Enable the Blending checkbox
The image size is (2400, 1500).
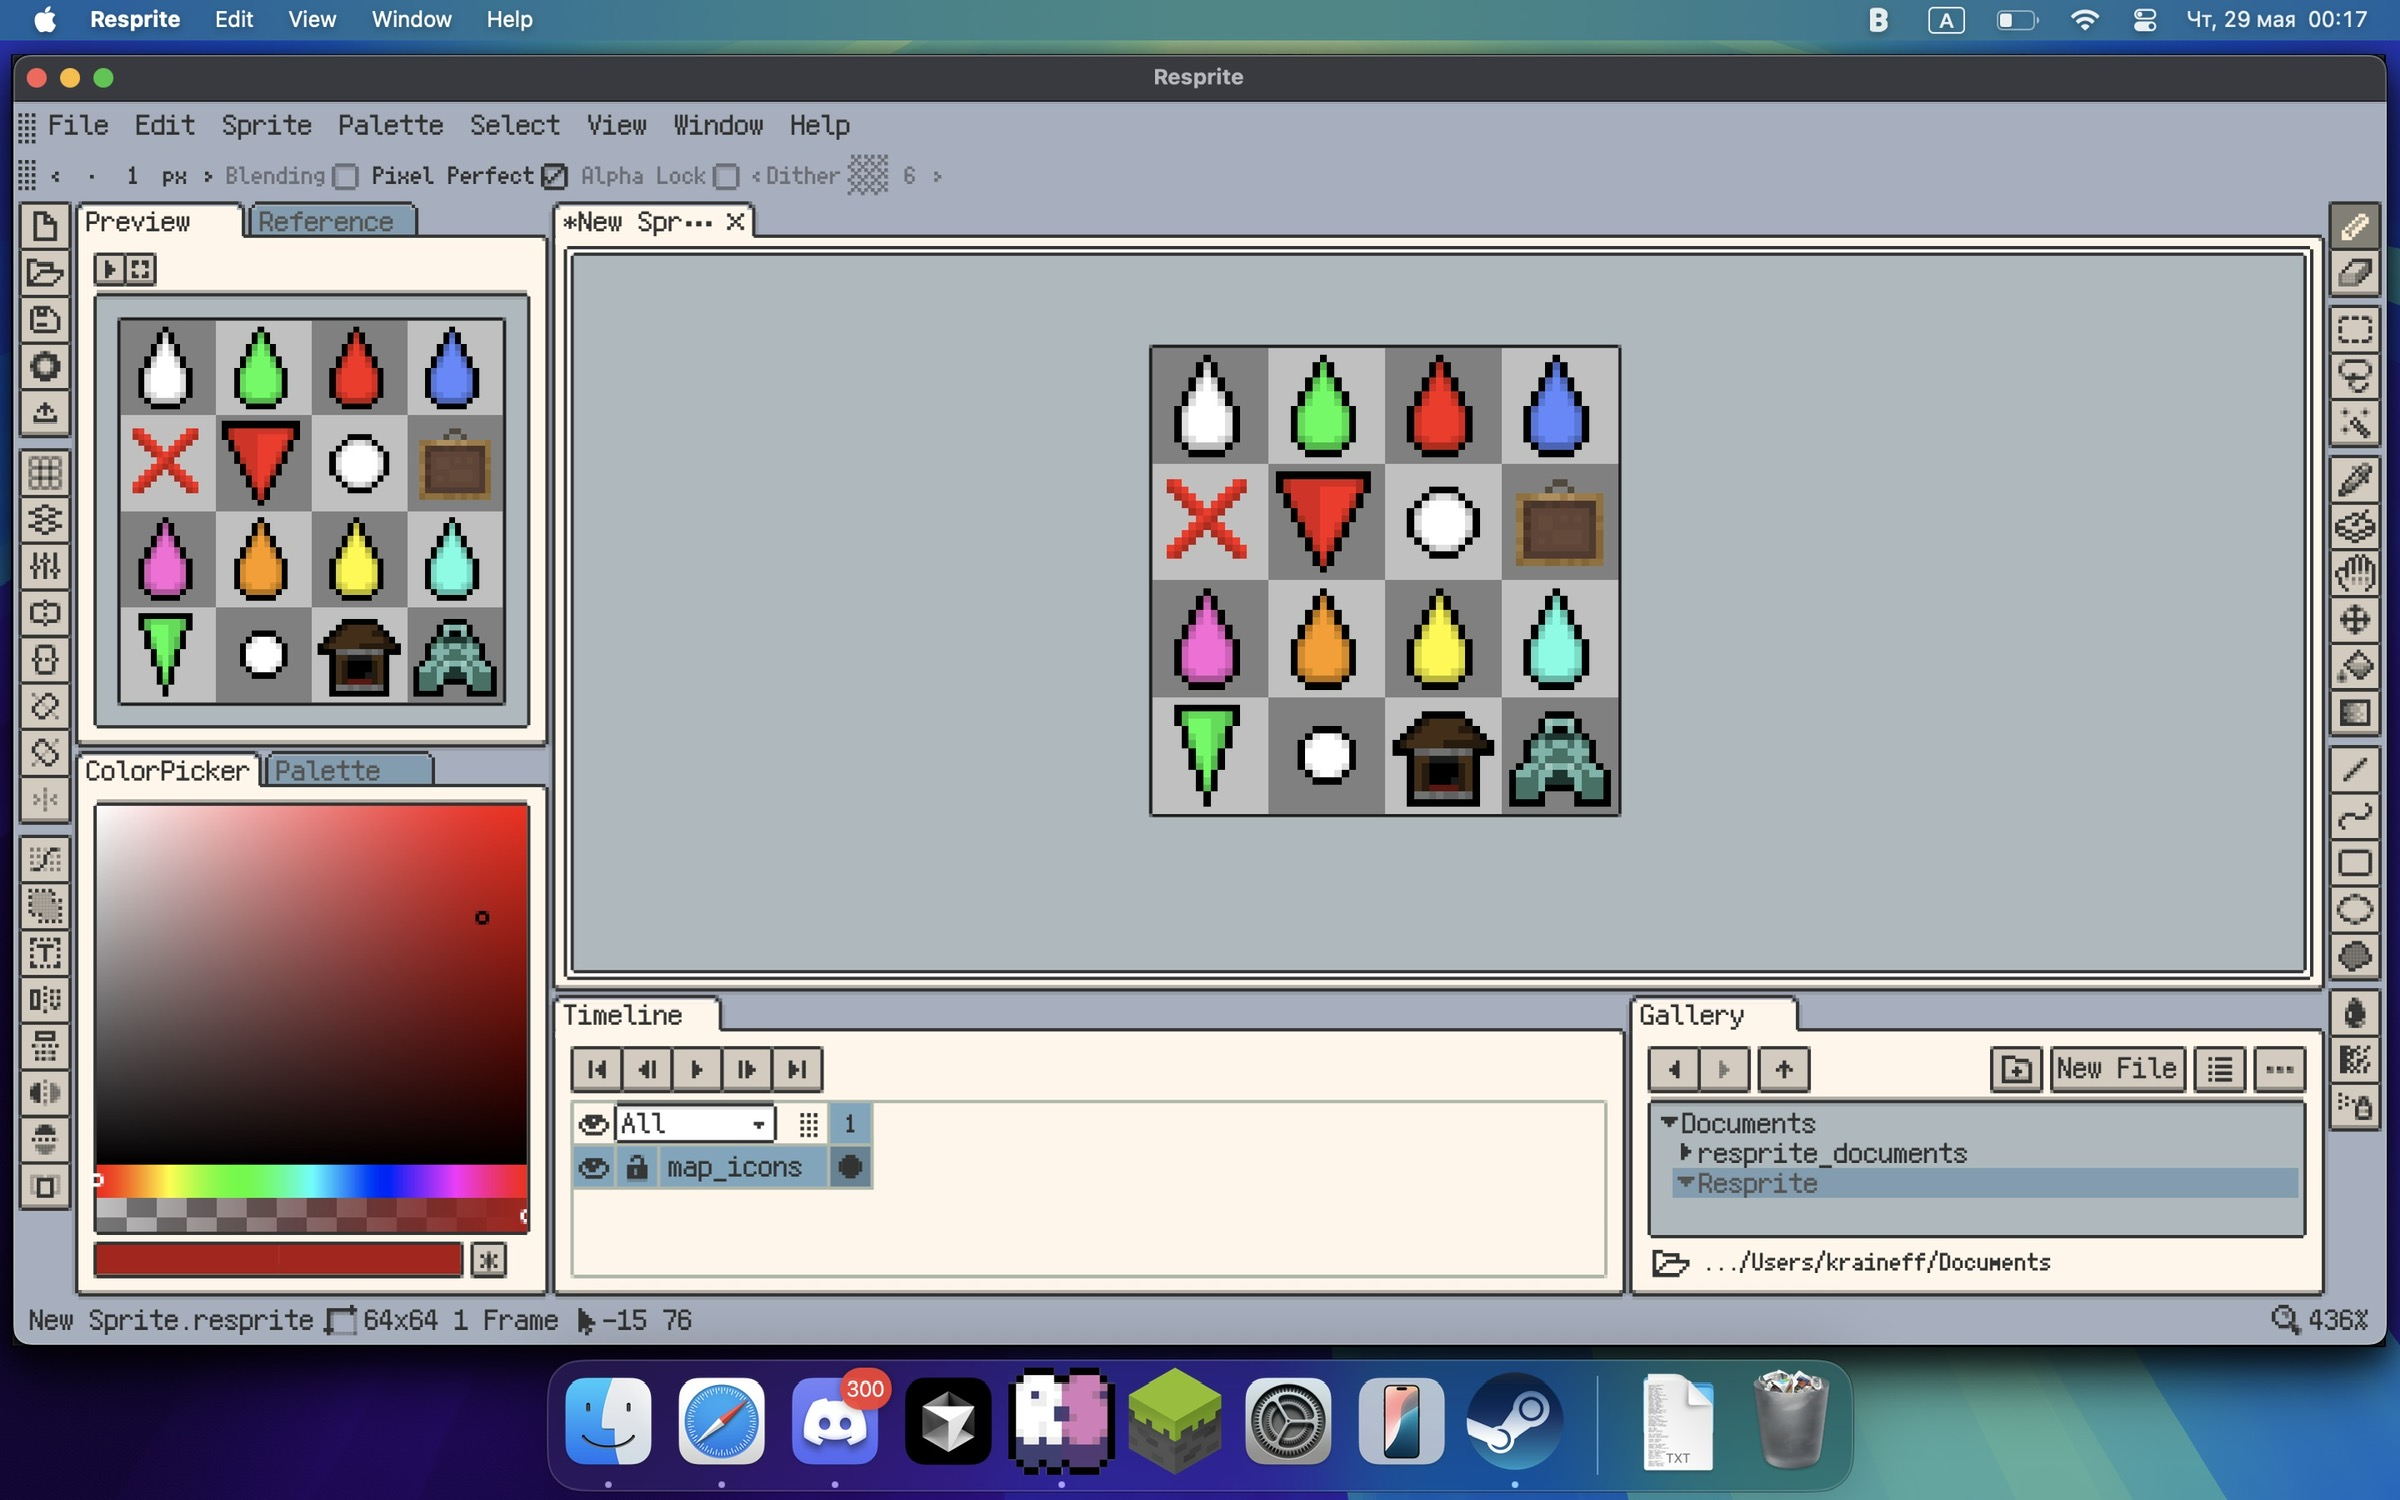[x=345, y=177]
